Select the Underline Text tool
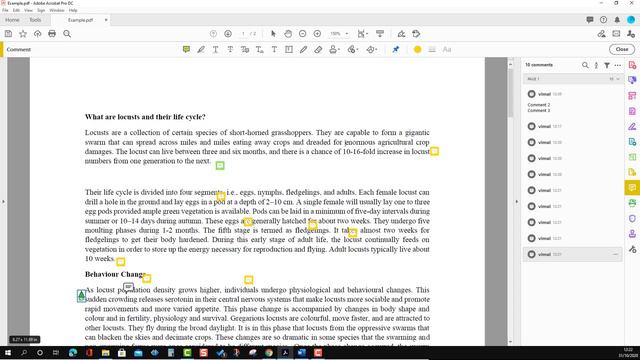This screenshot has width=640, height=360. 216,49
